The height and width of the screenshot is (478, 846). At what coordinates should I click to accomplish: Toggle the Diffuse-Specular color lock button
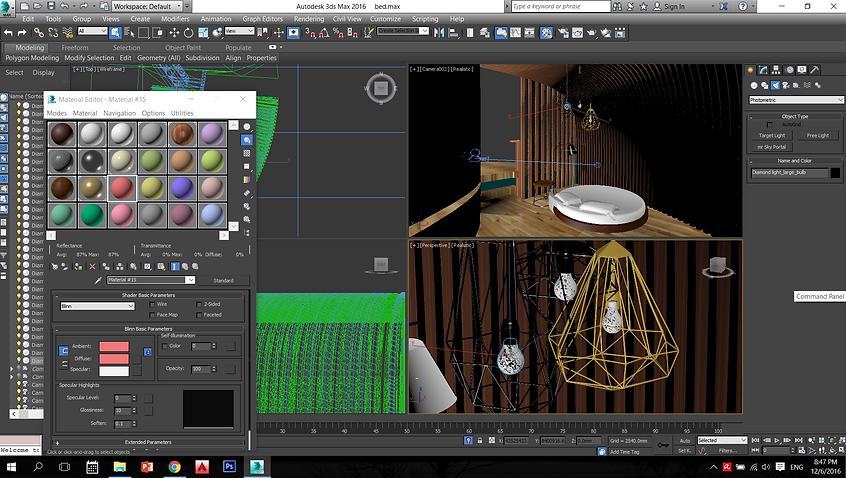[x=63, y=364]
